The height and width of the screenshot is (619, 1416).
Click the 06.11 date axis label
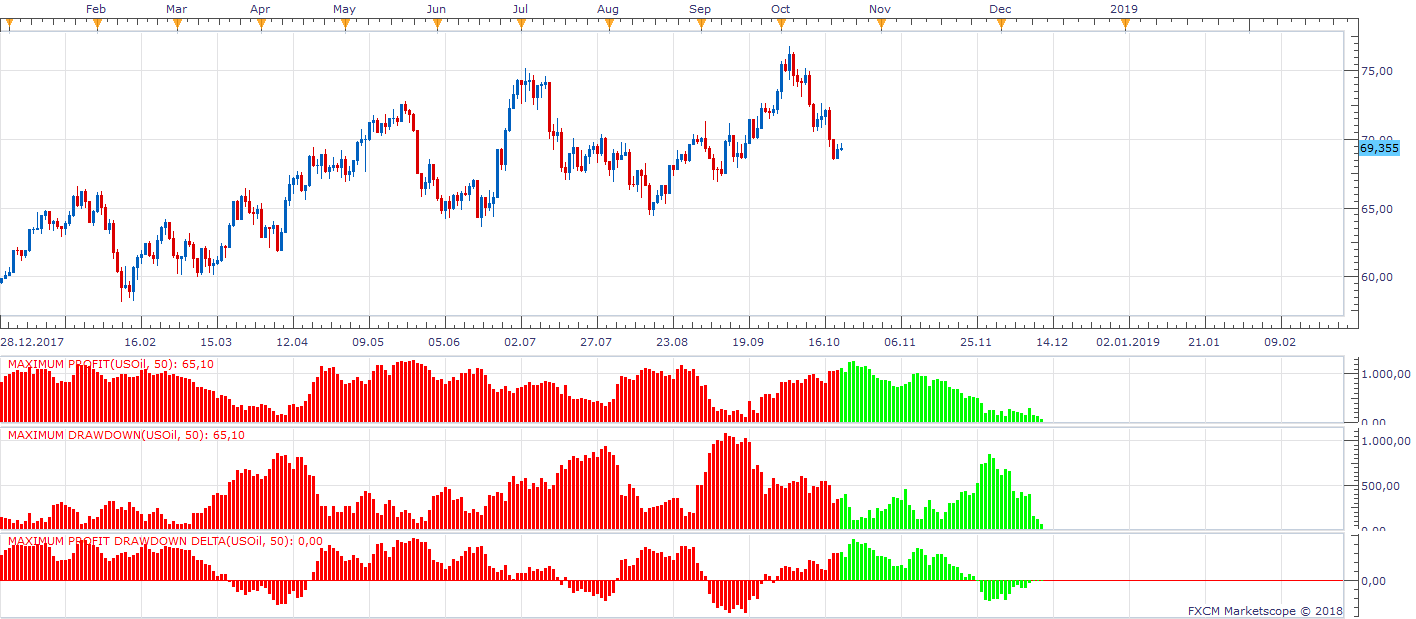click(900, 342)
